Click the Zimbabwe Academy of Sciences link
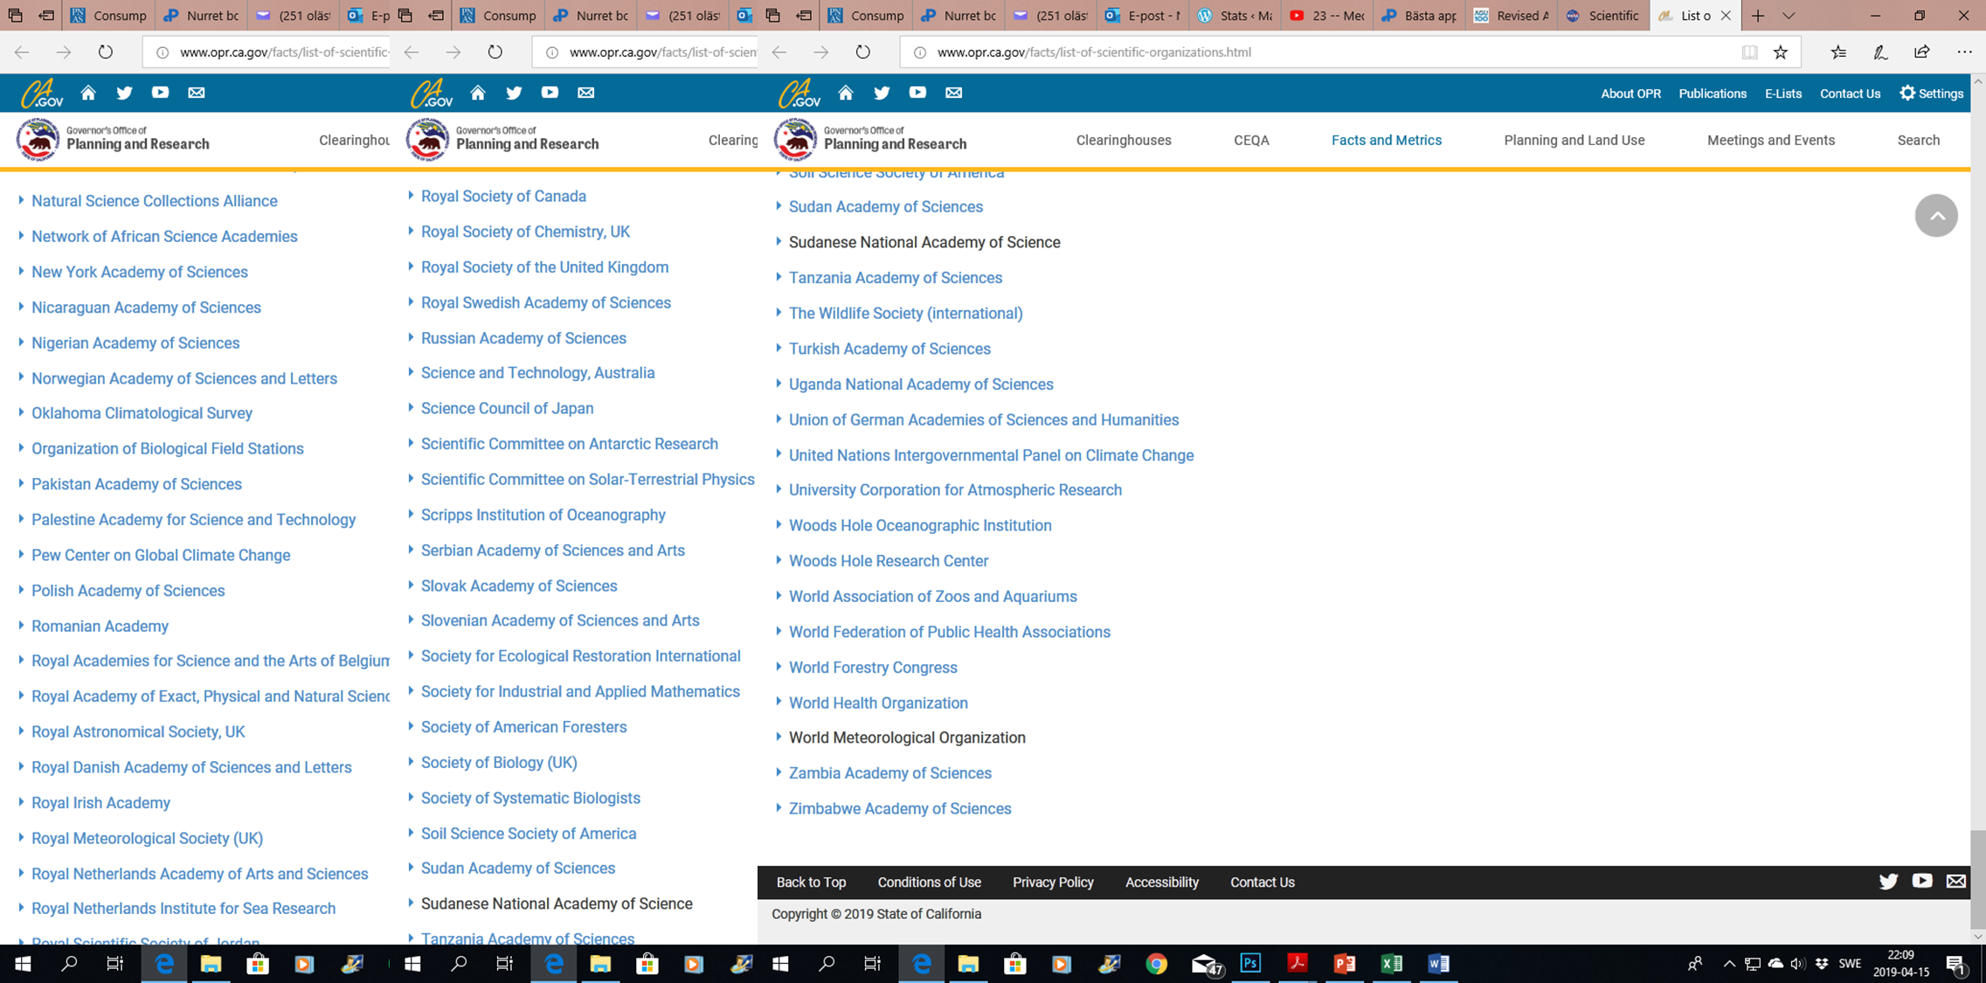1986x983 pixels. 899,809
